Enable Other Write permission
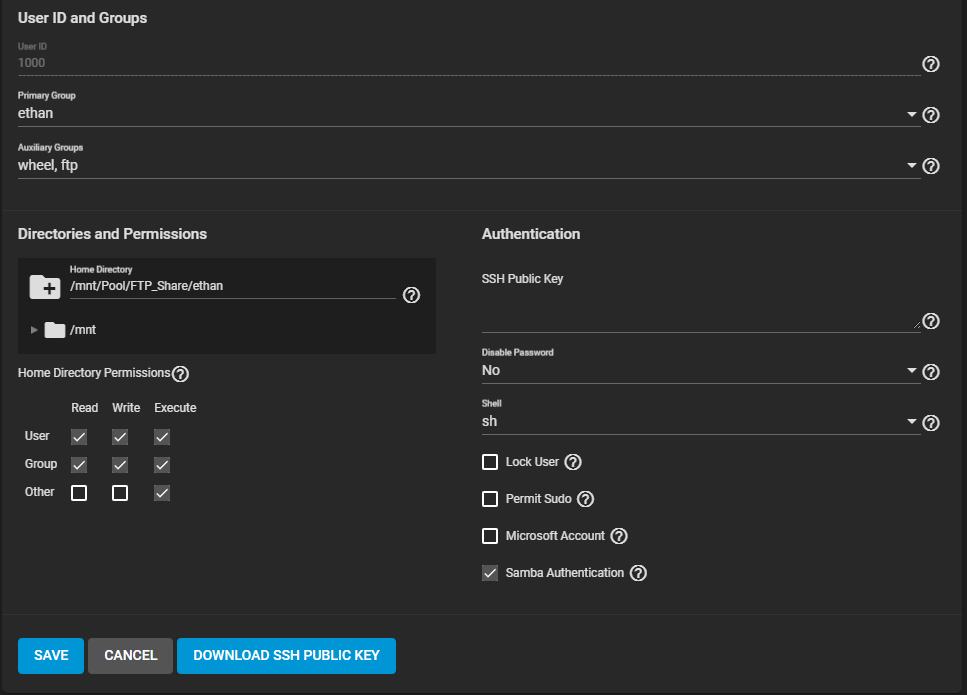Image resolution: width=967 pixels, height=695 pixels. [120, 493]
